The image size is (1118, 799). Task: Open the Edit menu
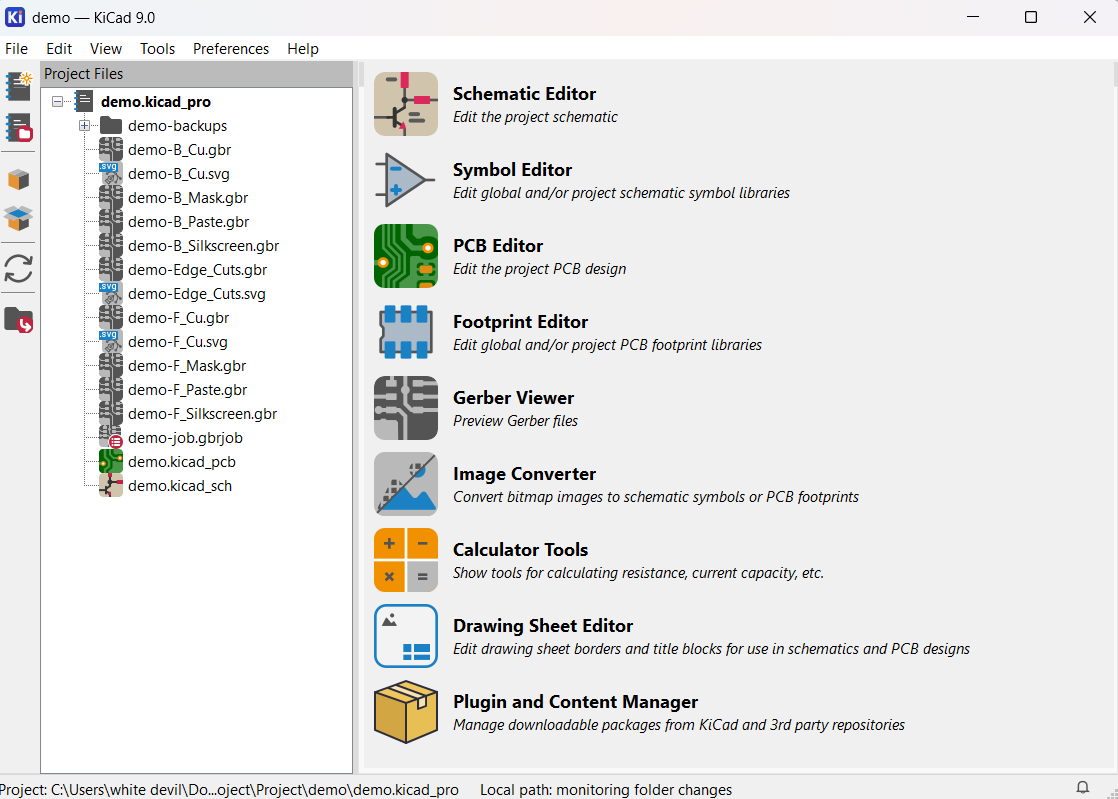(59, 48)
